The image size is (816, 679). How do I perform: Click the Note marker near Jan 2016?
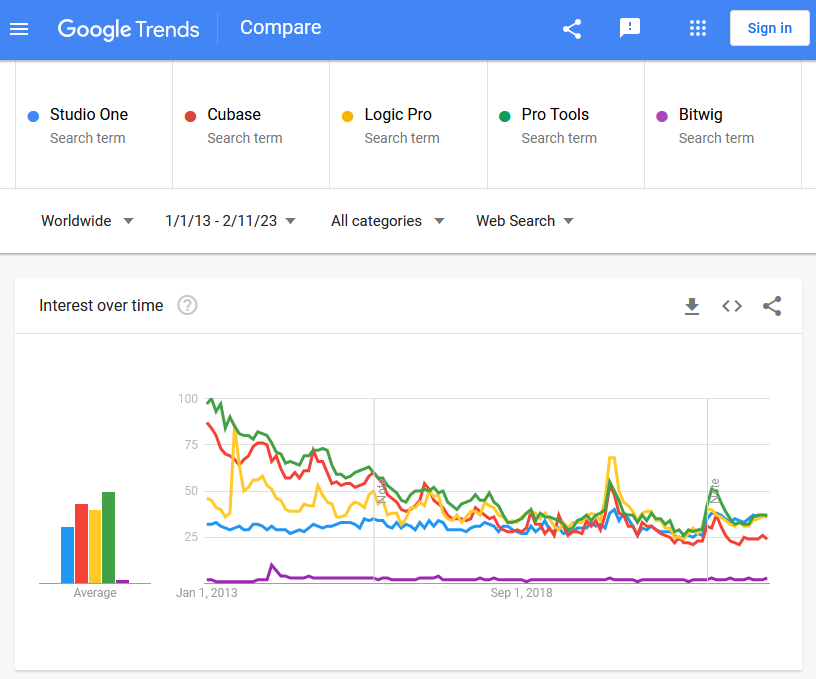pyautogui.click(x=381, y=491)
